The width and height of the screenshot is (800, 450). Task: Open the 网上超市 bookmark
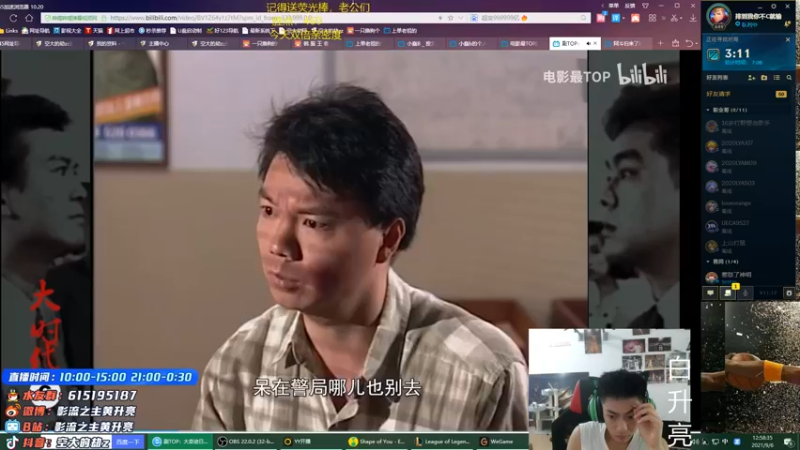121,31
